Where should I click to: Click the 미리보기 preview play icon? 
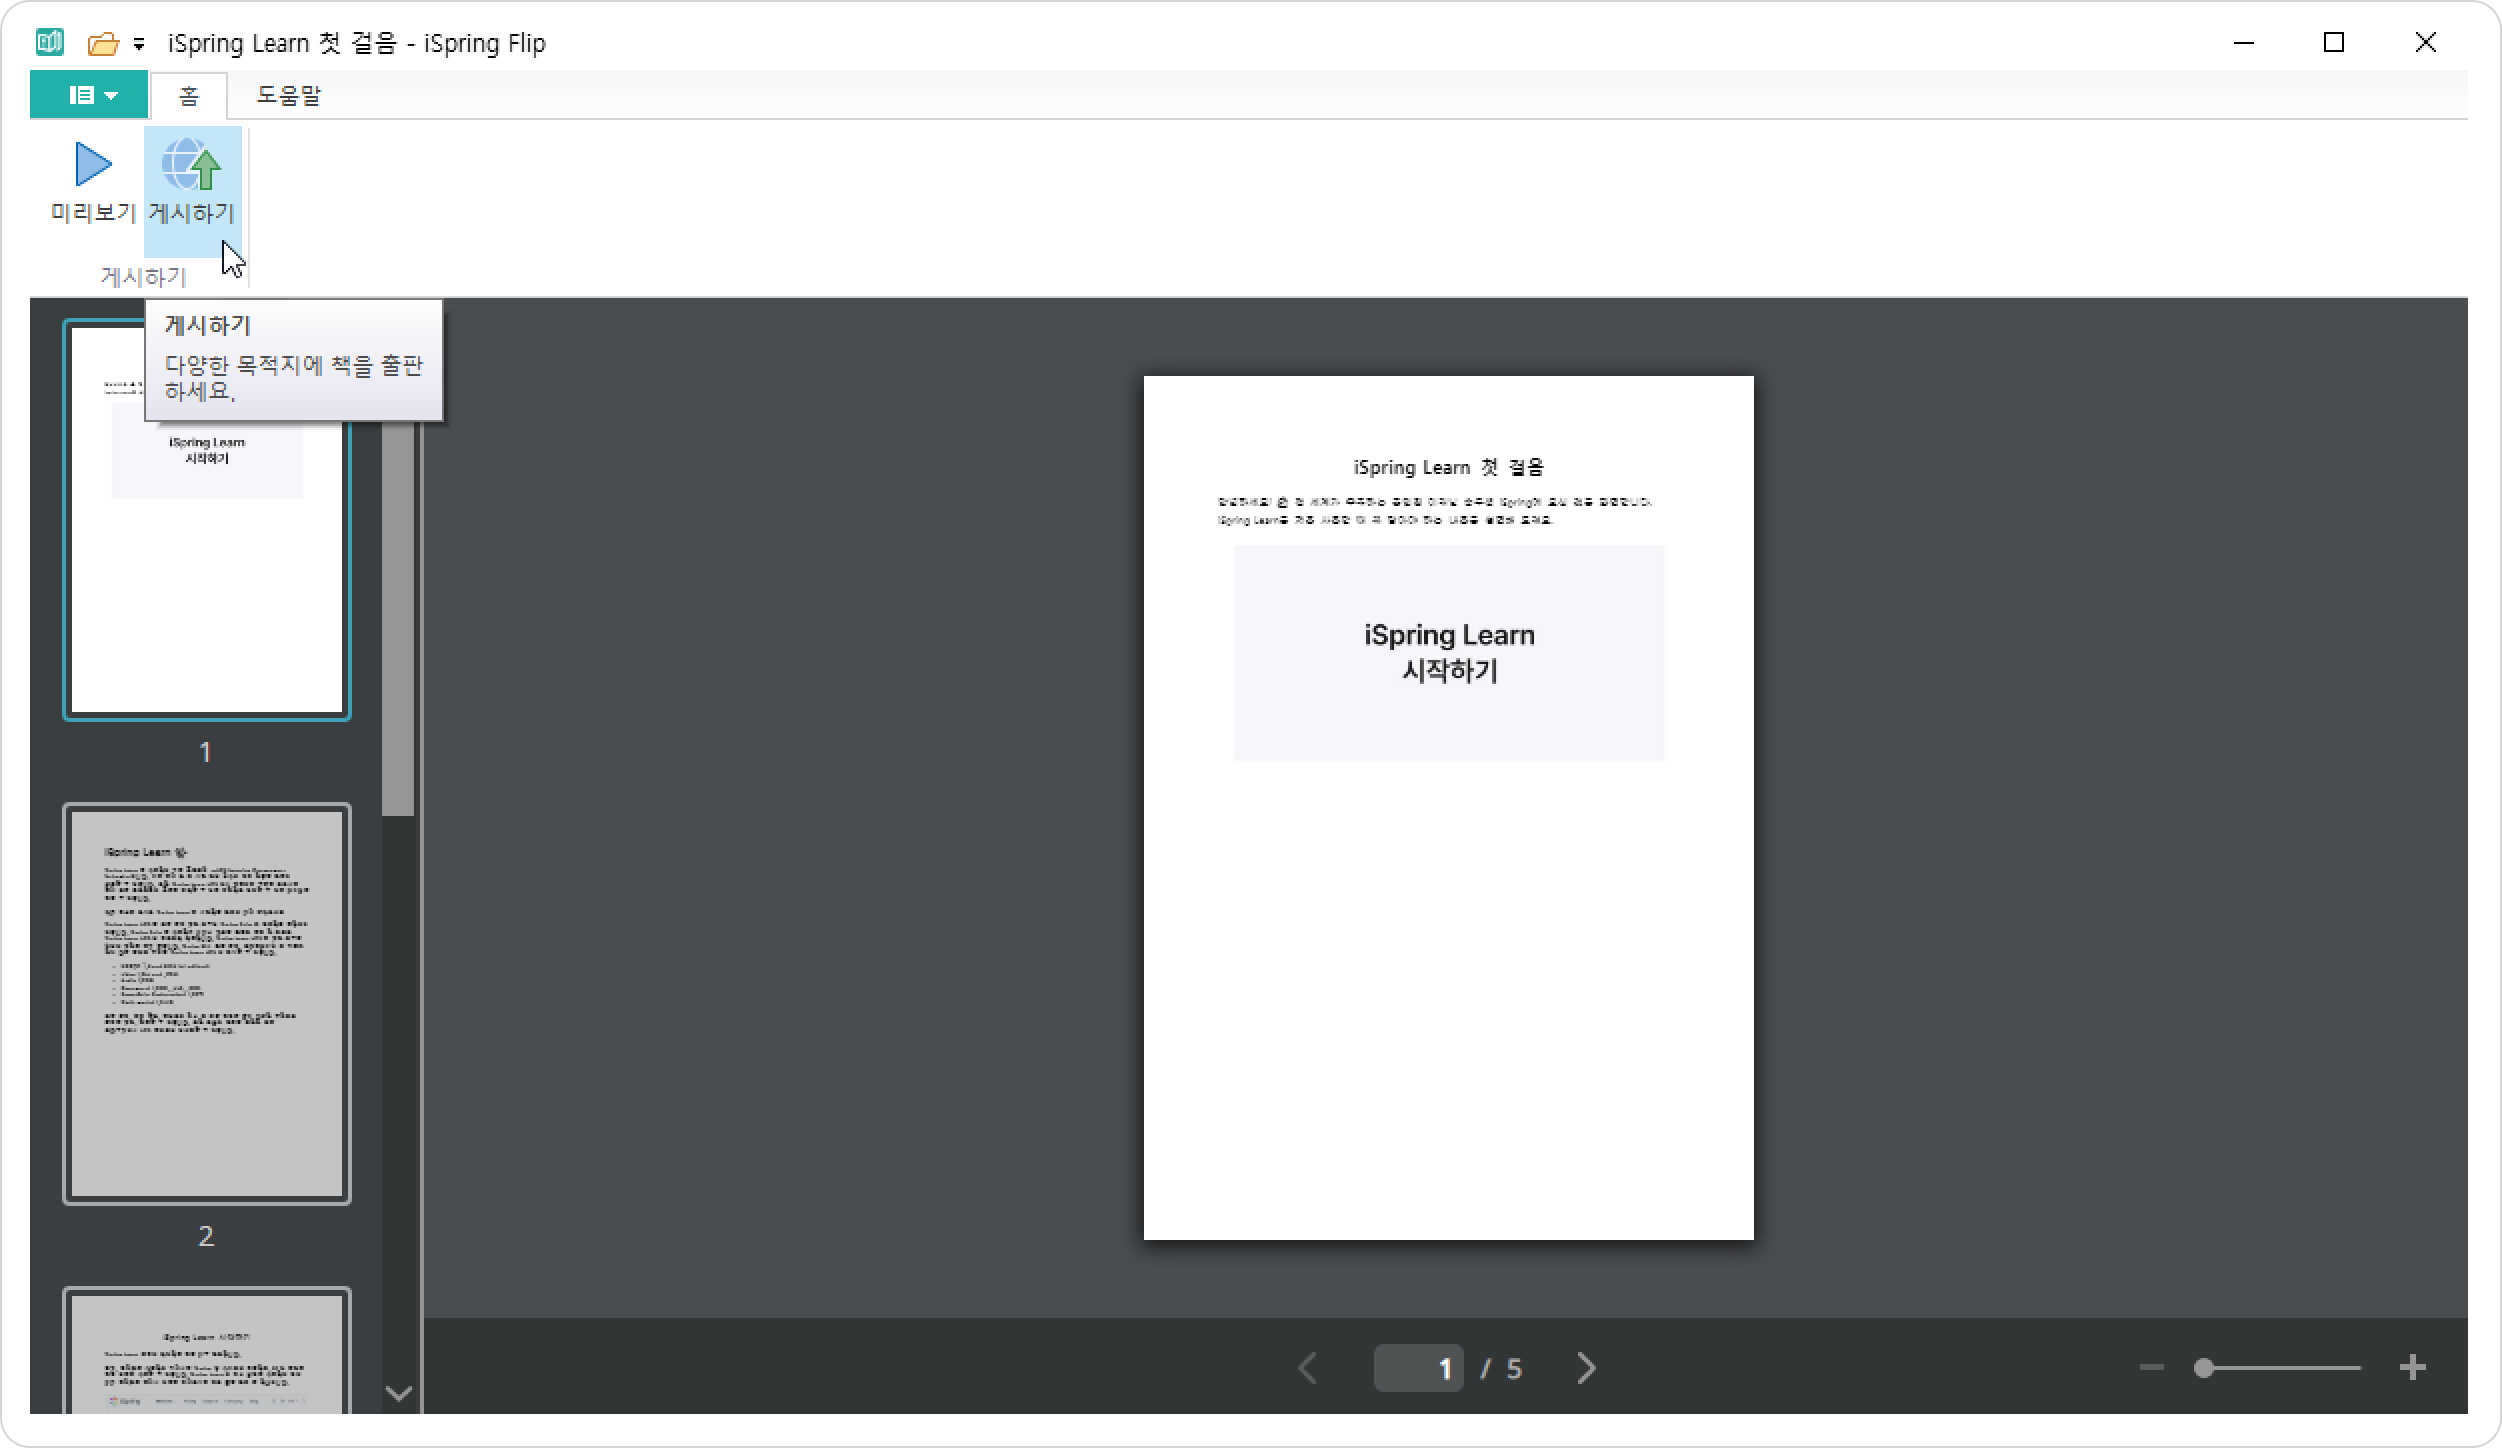click(93, 164)
